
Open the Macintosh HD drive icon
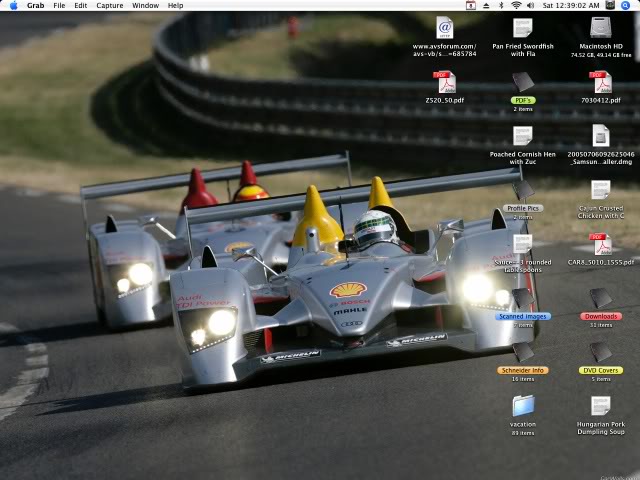(600, 28)
